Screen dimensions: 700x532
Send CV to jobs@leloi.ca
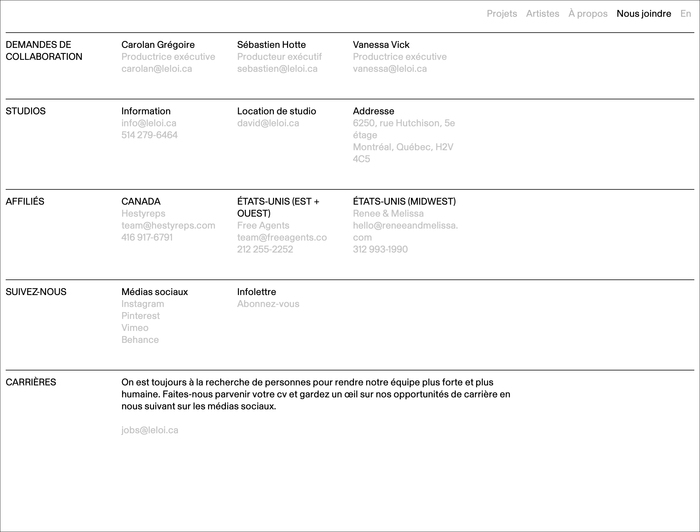coord(150,430)
